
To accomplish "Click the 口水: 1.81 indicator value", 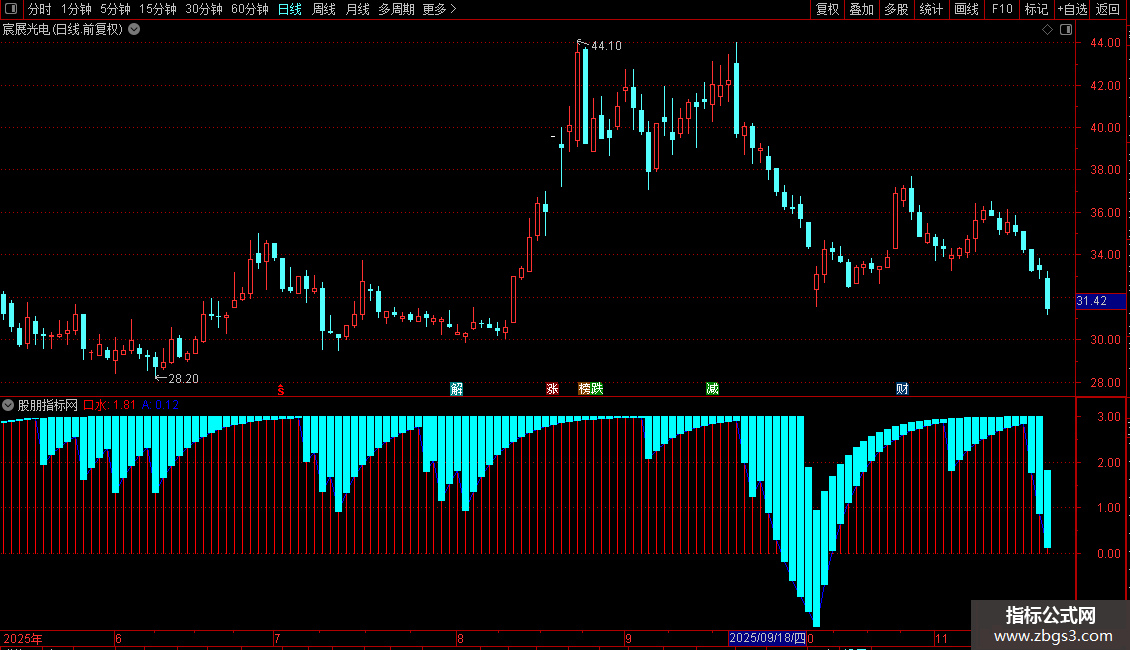I will point(110,405).
